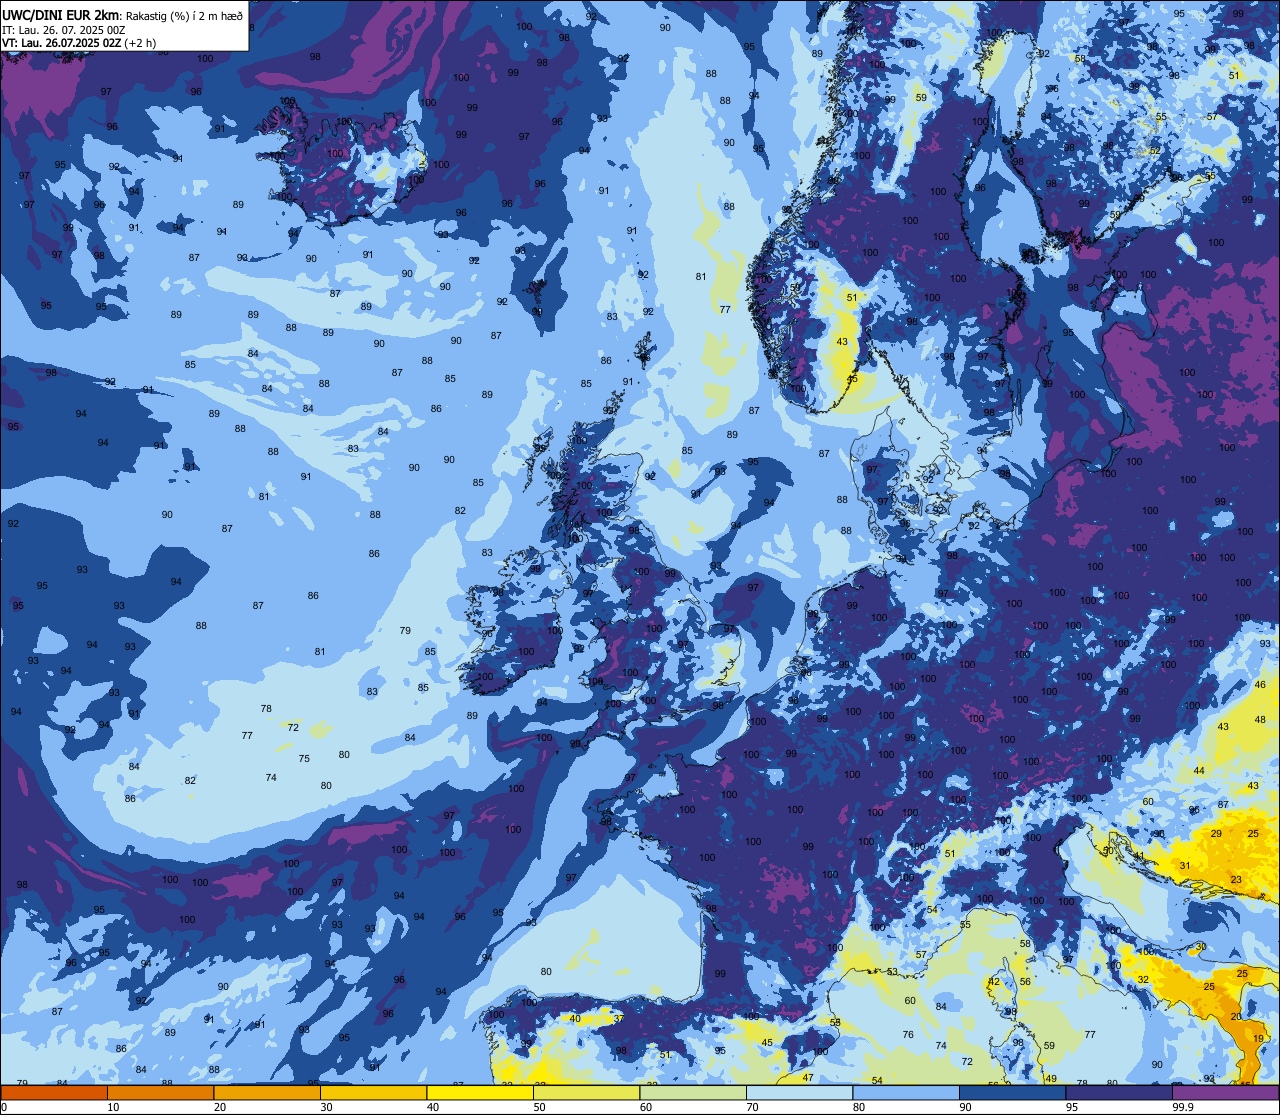Click the value "53" in southern France
Screen dimensions: 1280x1115
click(x=892, y=972)
